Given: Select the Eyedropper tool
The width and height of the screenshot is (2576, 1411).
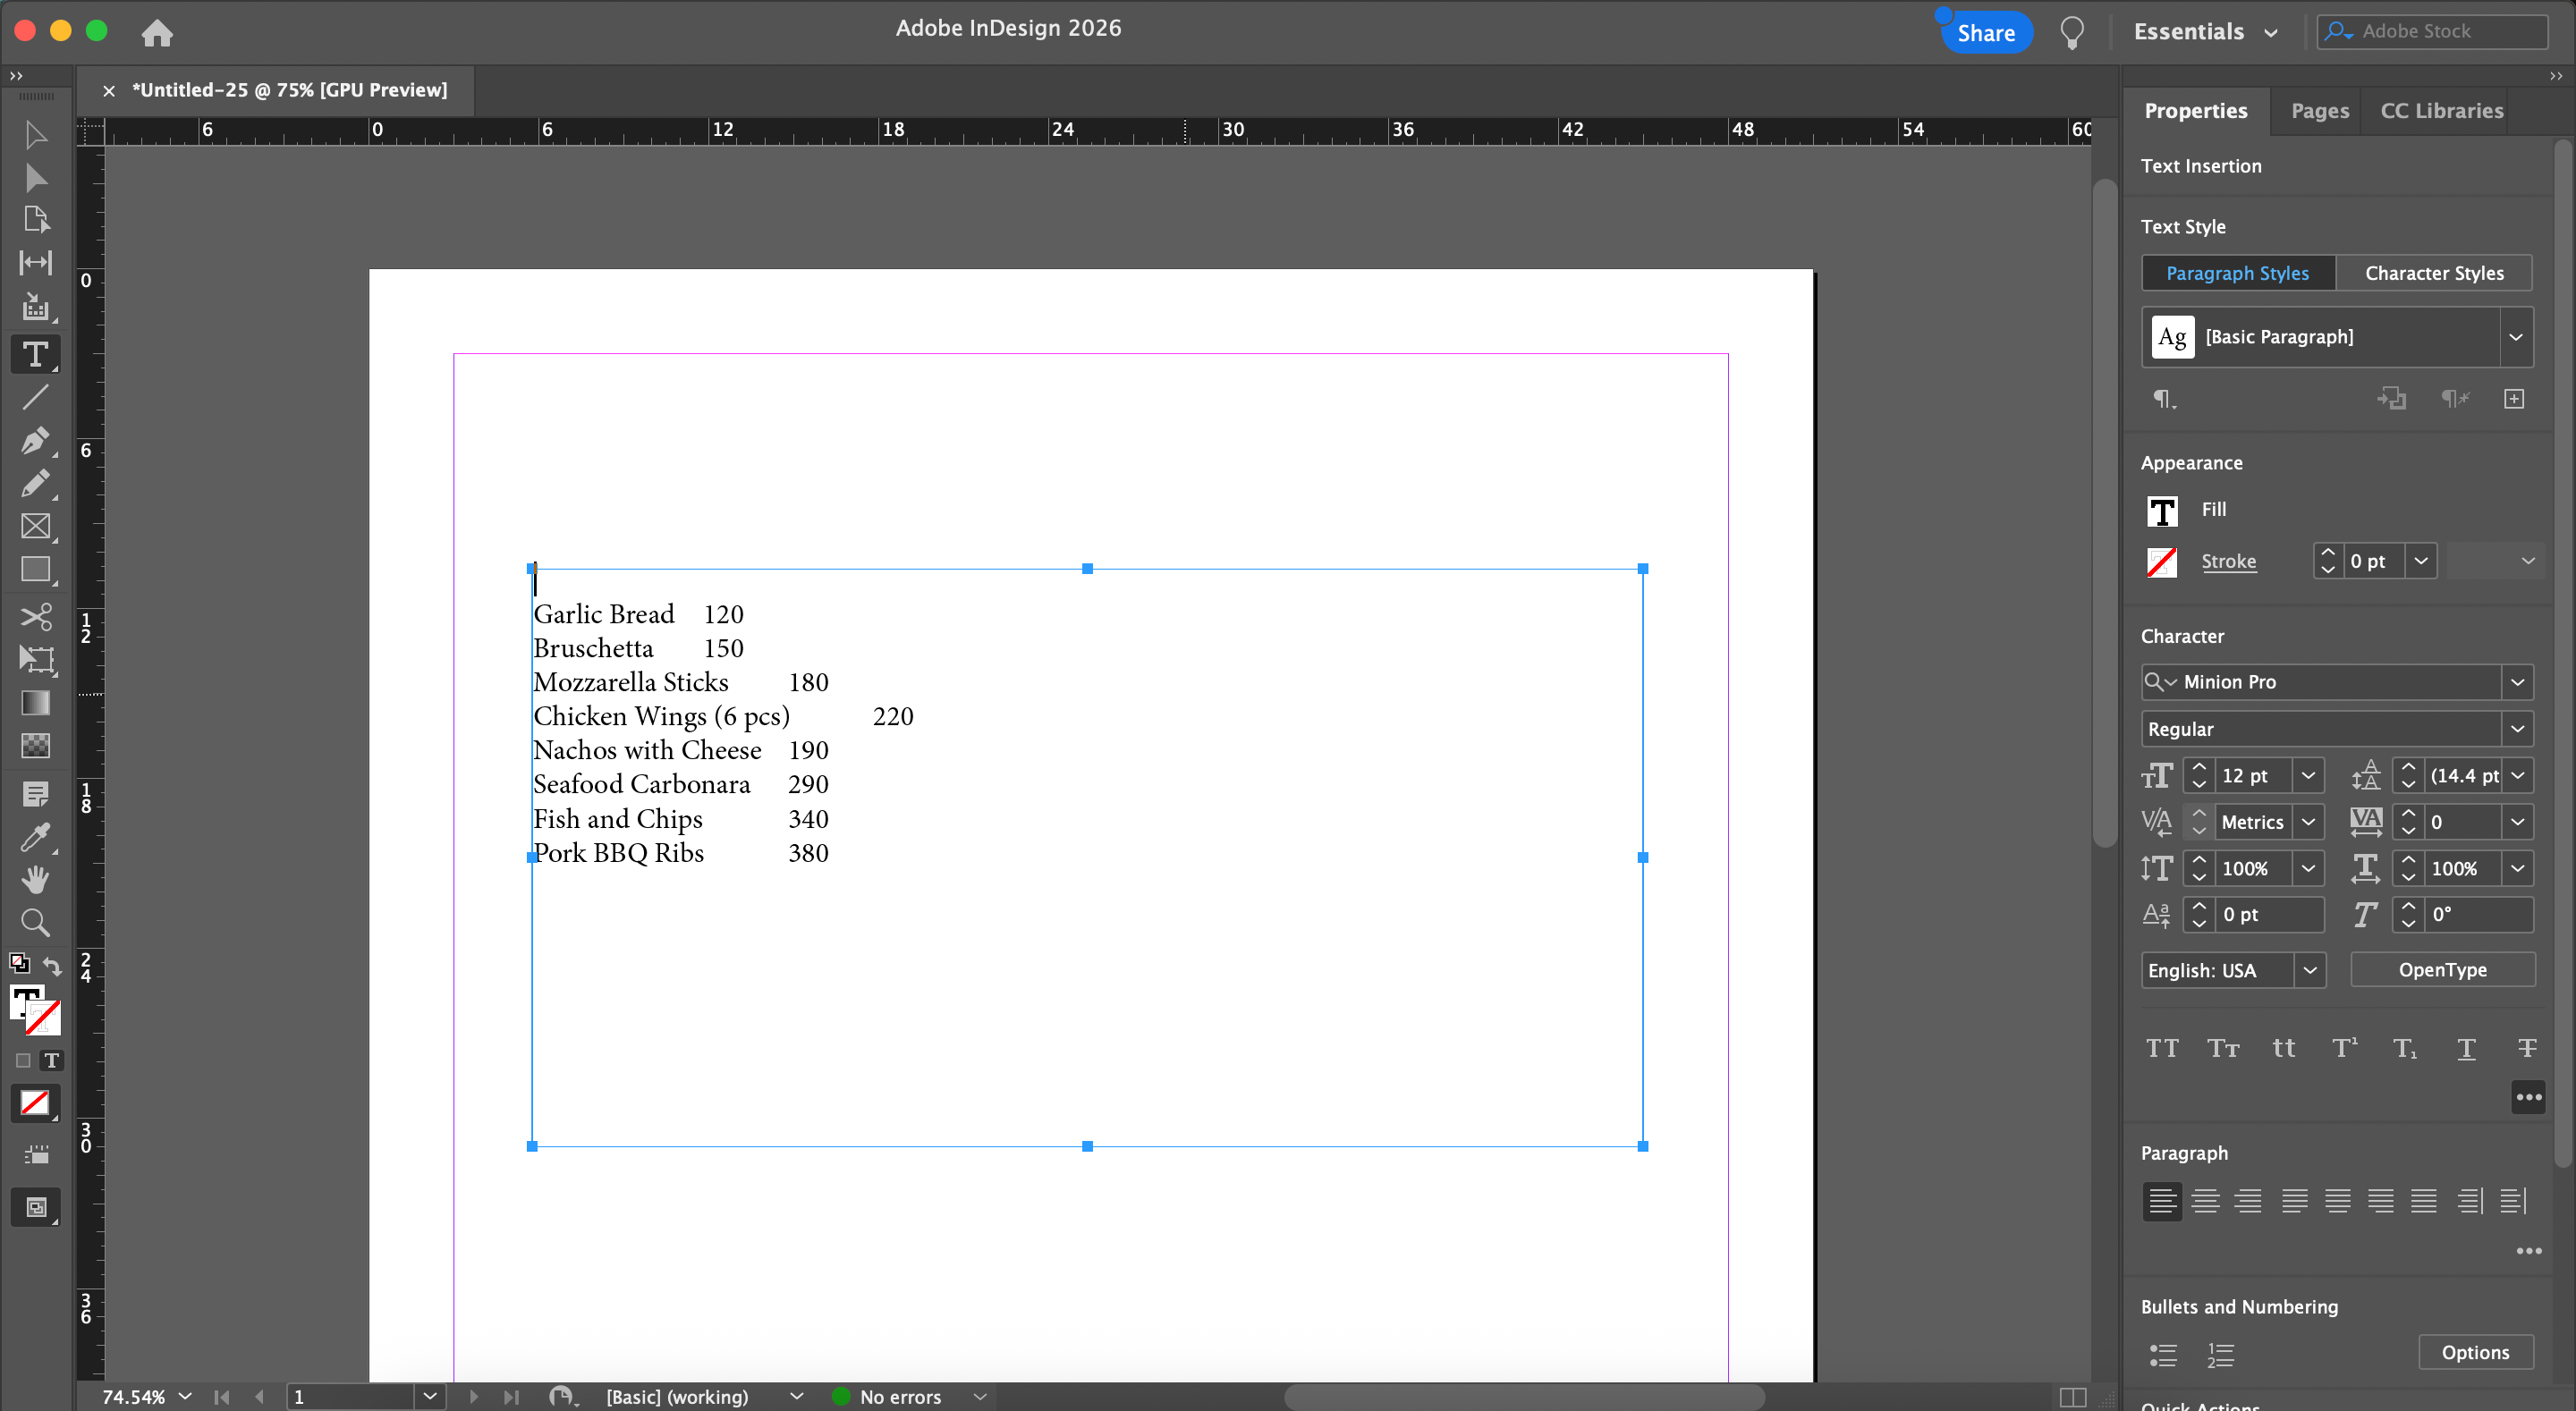Looking at the screenshot, I should [x=35, y=837].
